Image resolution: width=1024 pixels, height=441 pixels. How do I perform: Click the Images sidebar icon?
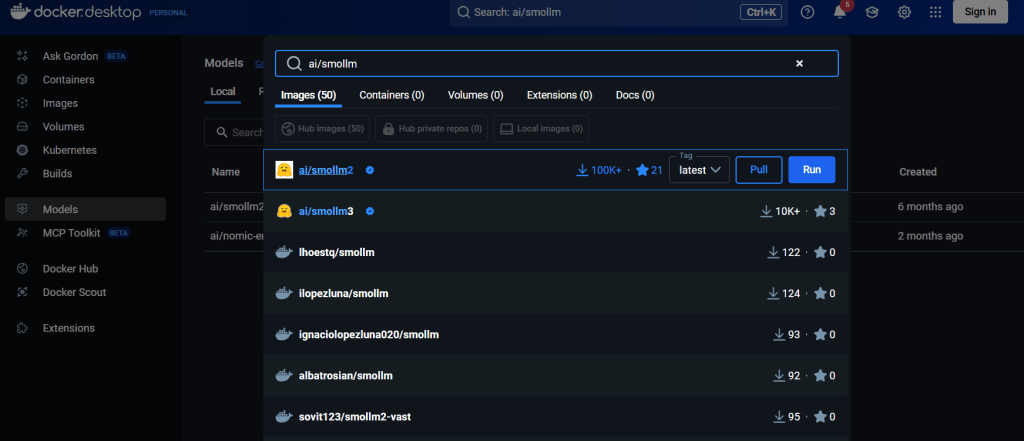[x=22, y=103]
